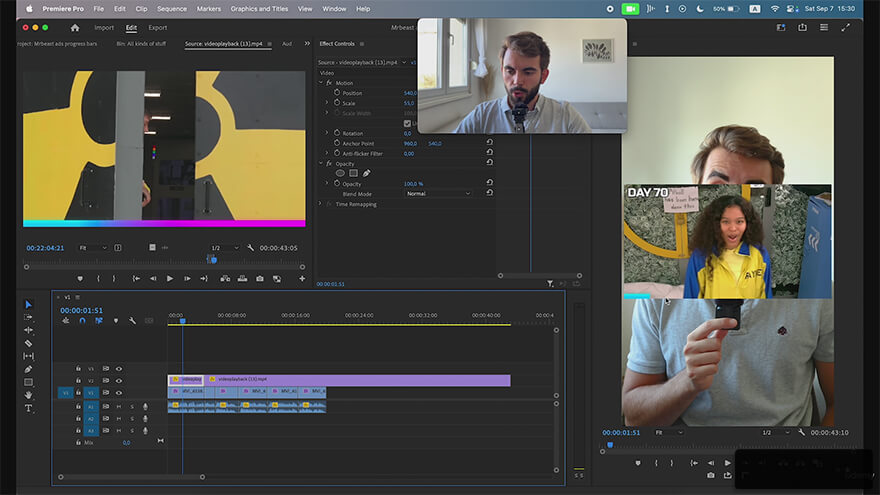Click the Export workspace button
Image resolution: width=880 pixels, height=495 pixels.
(157, 28)
